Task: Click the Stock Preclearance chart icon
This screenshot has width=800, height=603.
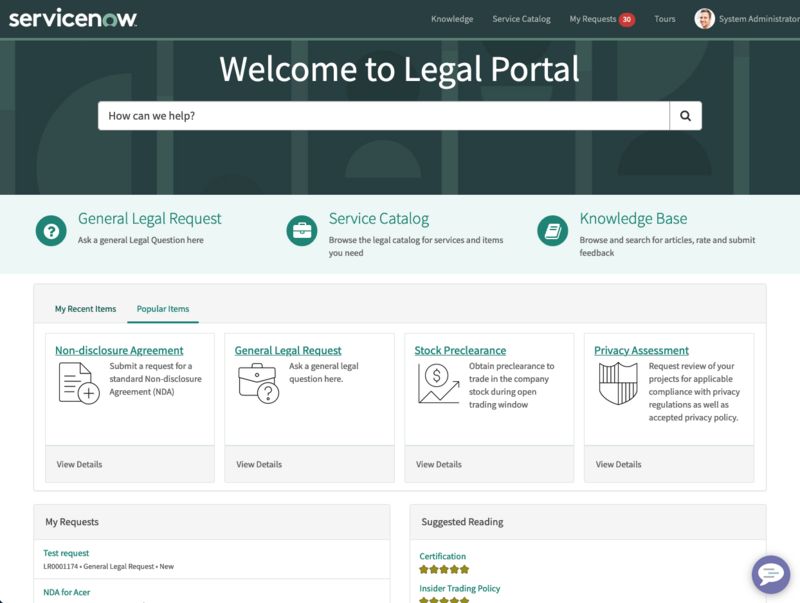Action: coord(438,383)
